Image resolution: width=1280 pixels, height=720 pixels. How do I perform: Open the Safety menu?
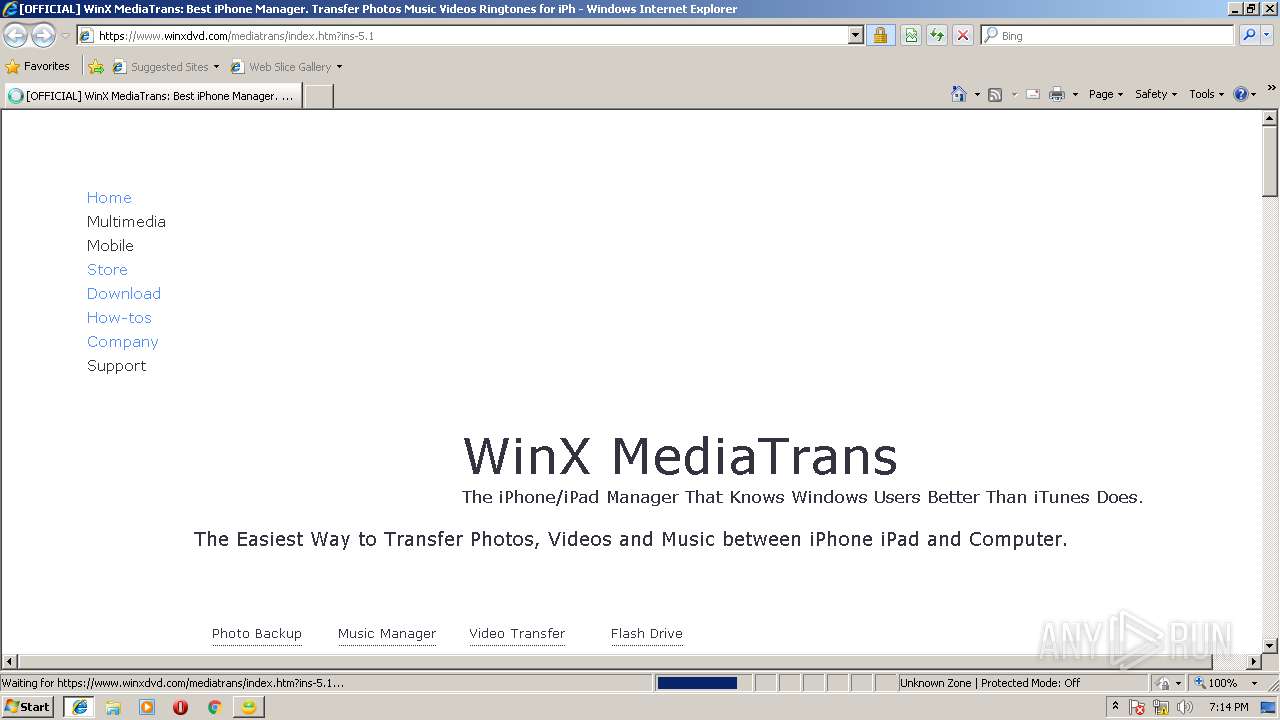(1156, 94)
